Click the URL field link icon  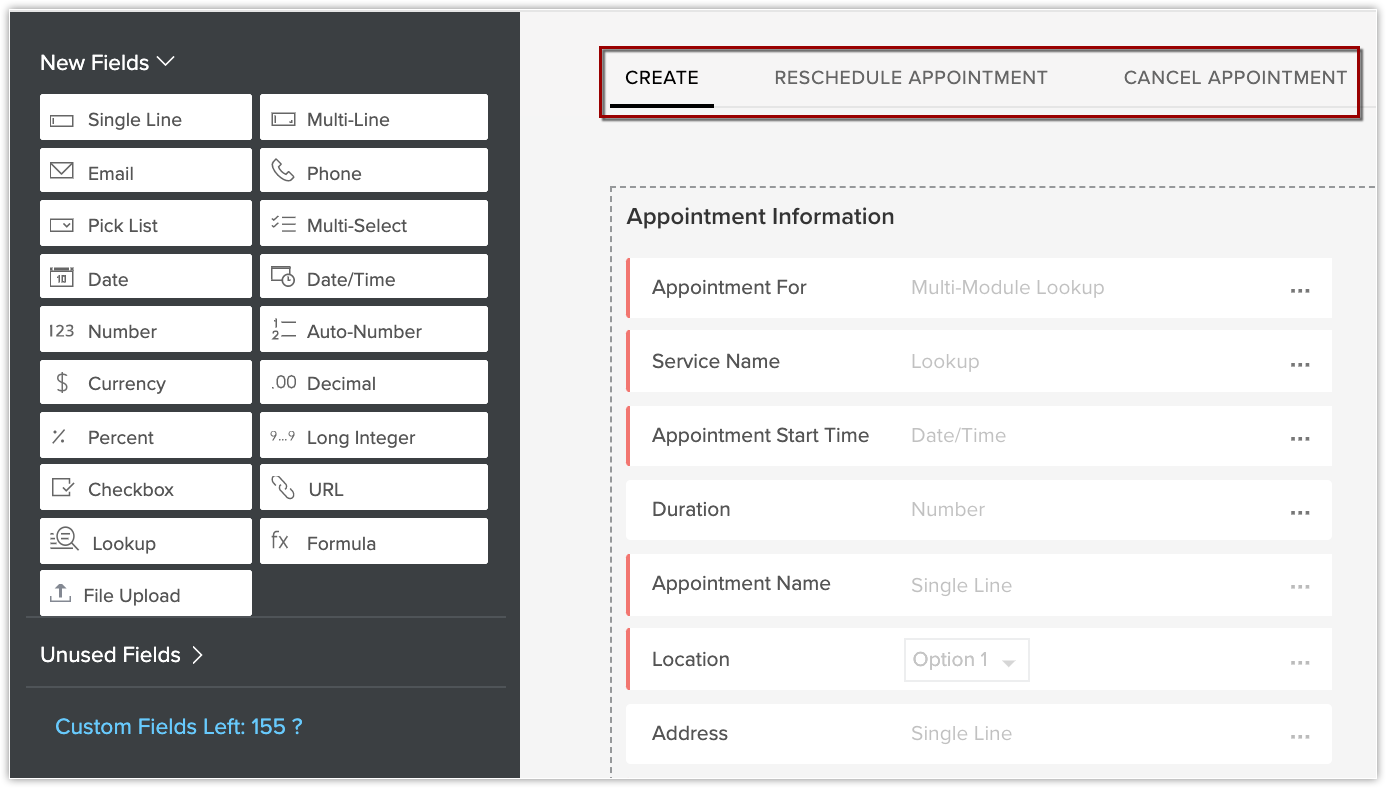pyautogui.click(x=283, y=489)
